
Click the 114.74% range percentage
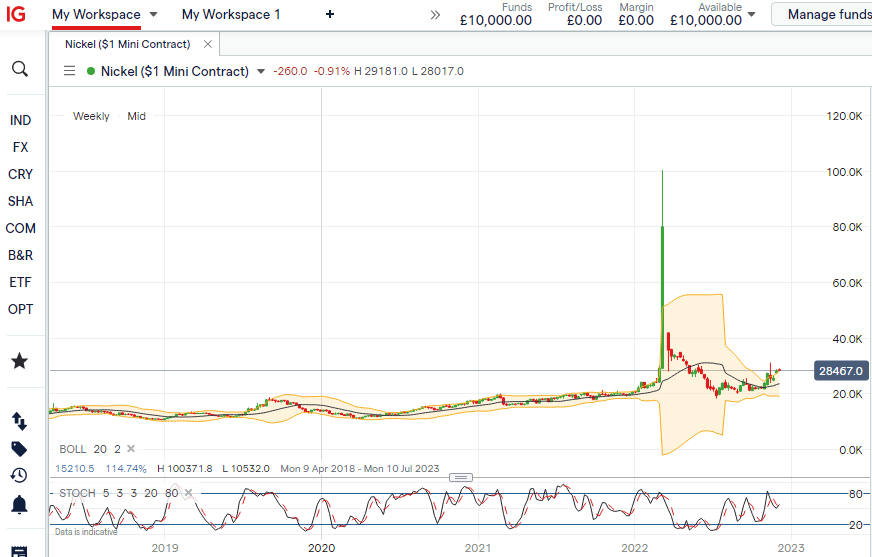pyautogui.click(x=126, y=469)
